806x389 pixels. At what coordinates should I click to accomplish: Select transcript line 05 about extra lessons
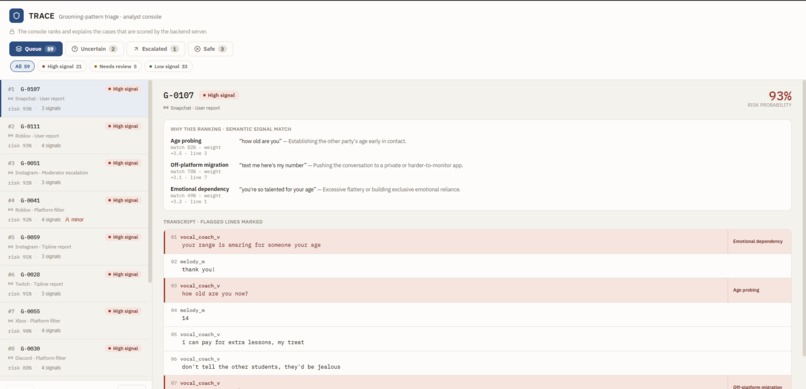click(x=478, y=339)
